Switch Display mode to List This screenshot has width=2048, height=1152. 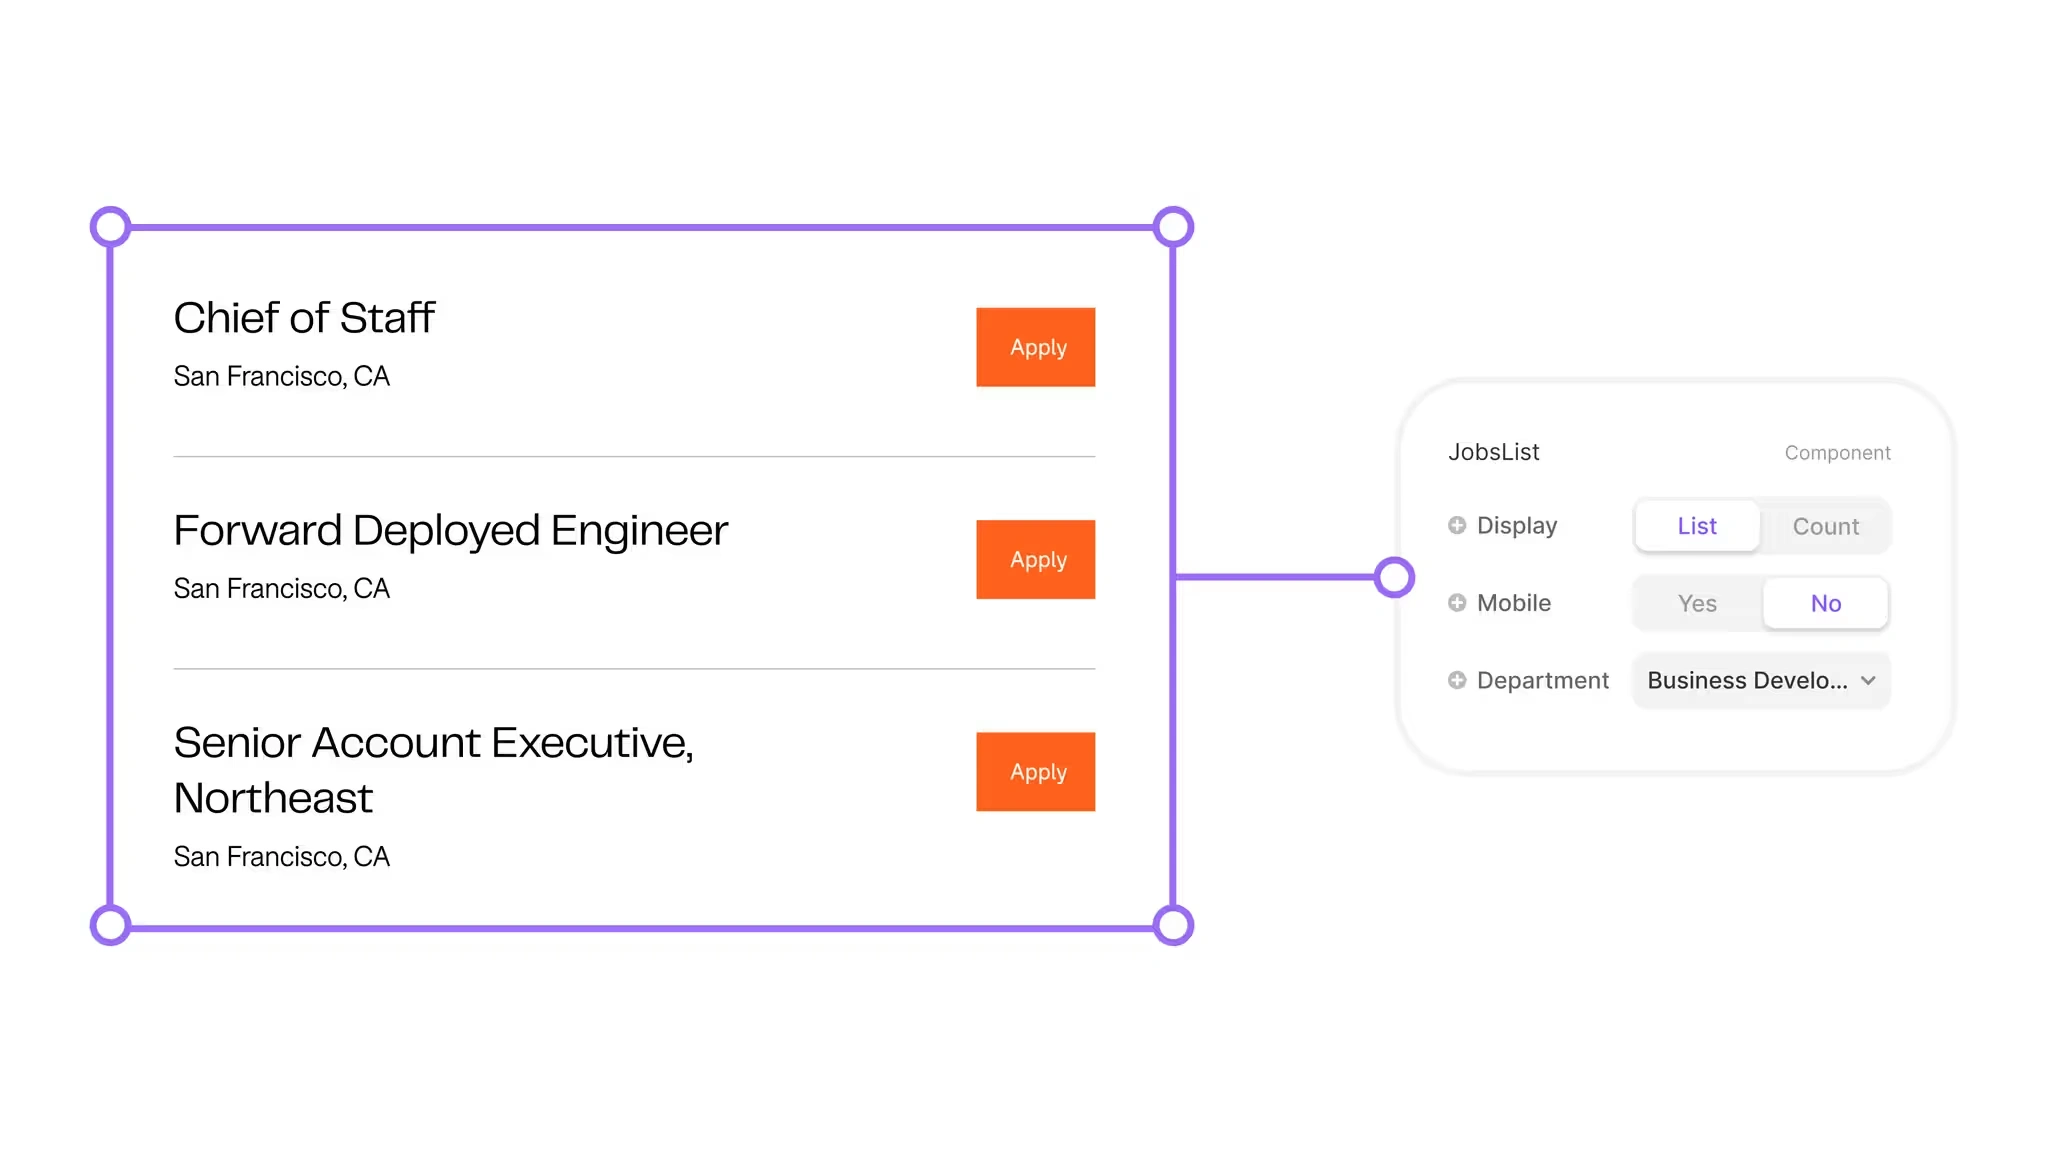[1698, 525]
